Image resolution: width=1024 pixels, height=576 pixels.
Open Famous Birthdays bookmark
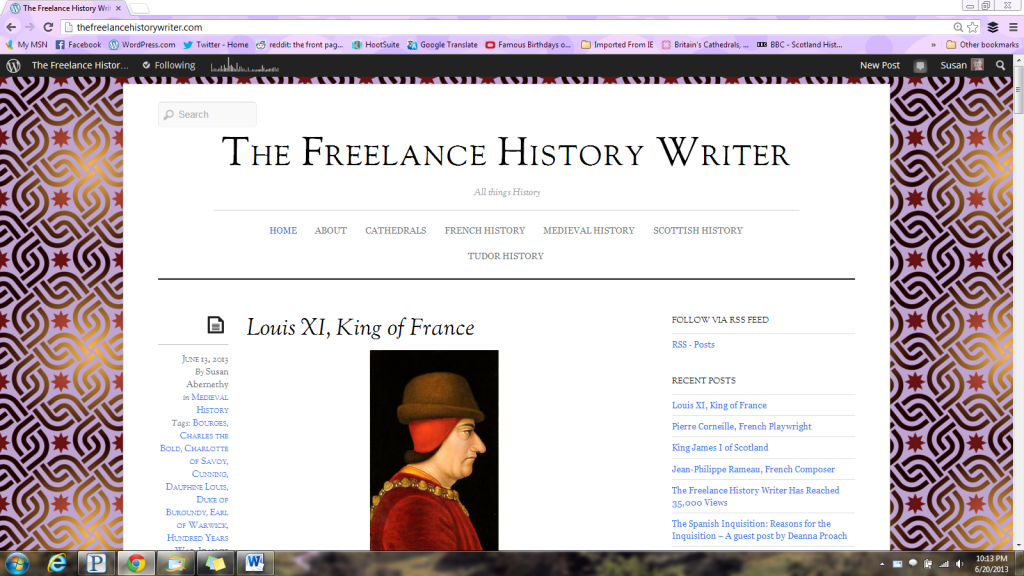[x=528, y=44]
